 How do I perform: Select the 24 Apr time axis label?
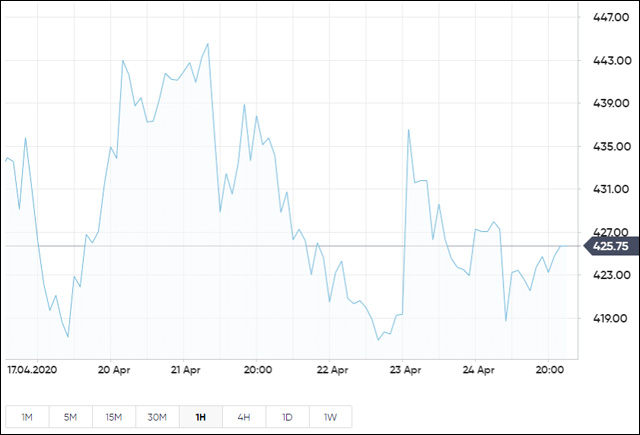(x=479, y=369)
